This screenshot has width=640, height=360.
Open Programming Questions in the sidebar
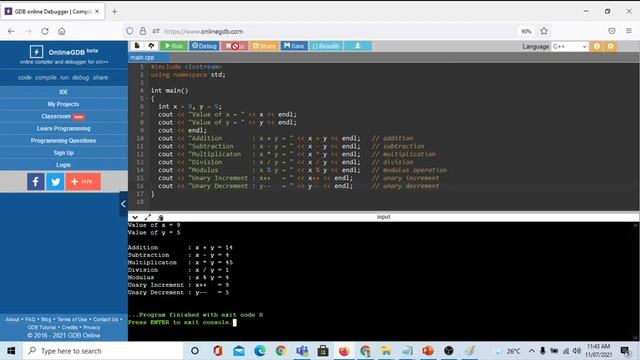(x=63, y=140)
